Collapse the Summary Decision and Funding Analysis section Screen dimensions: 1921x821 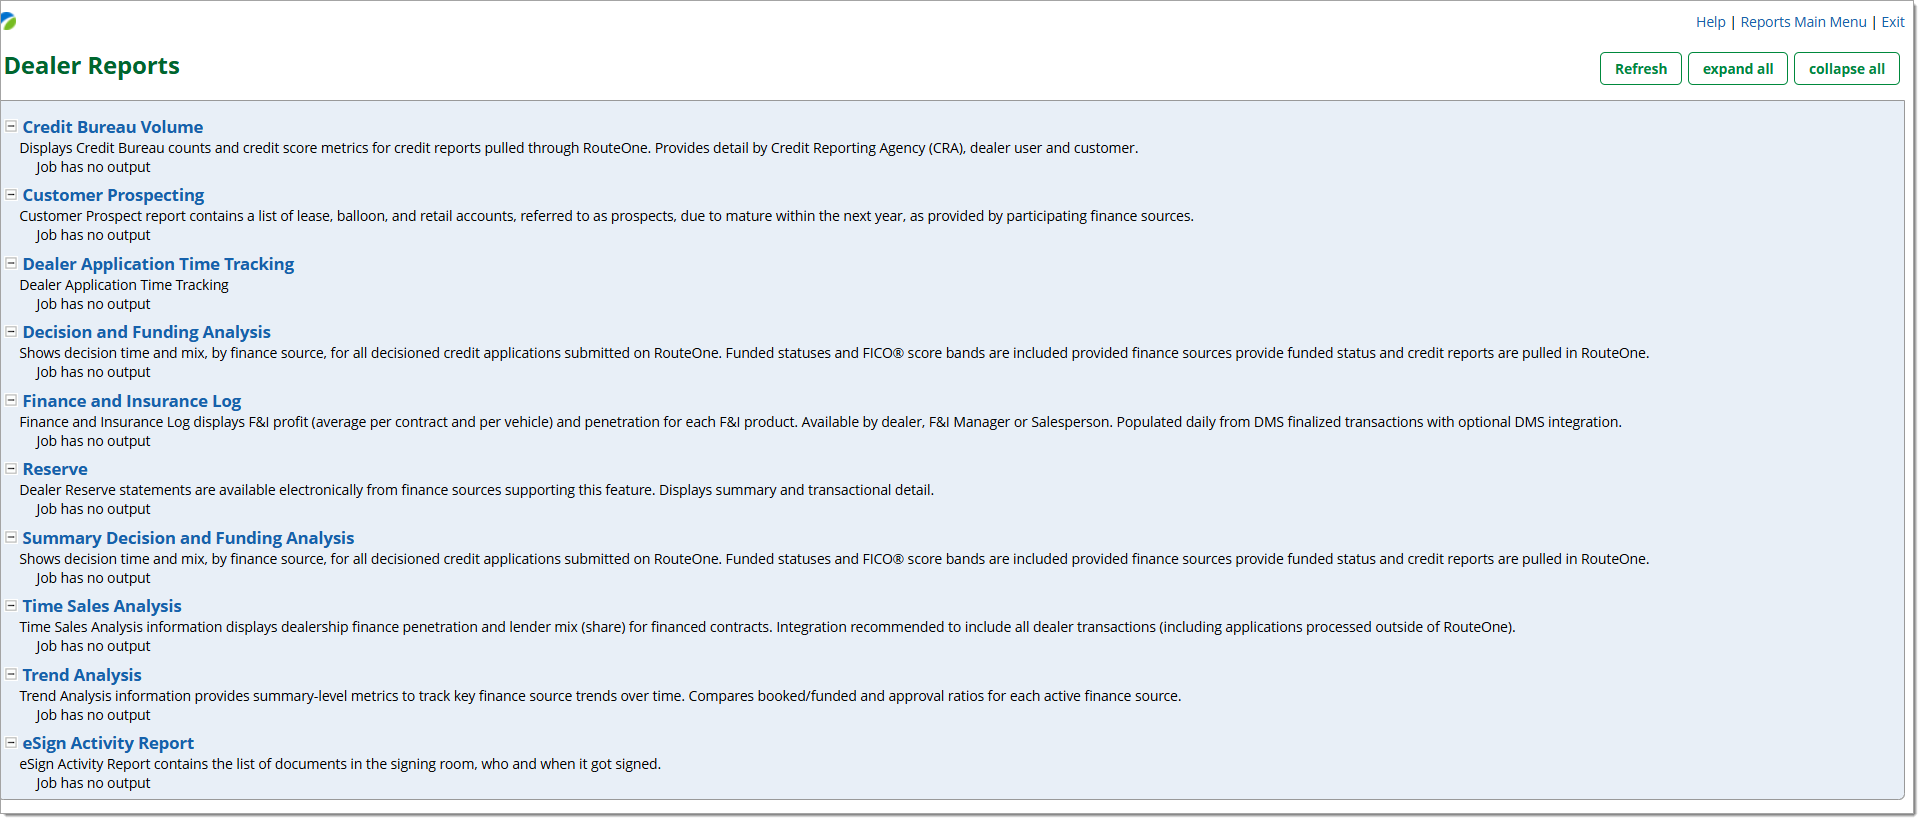coord(11,538)
